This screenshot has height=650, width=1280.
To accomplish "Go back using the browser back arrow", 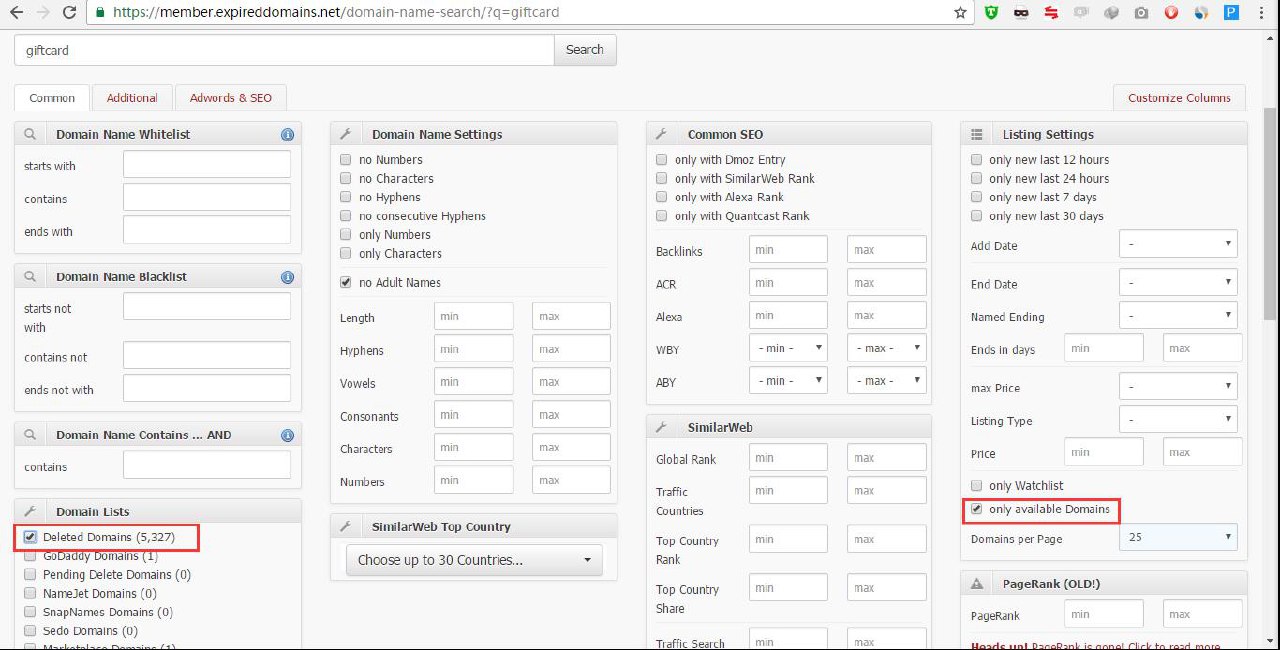I will (x=16, y=13).
